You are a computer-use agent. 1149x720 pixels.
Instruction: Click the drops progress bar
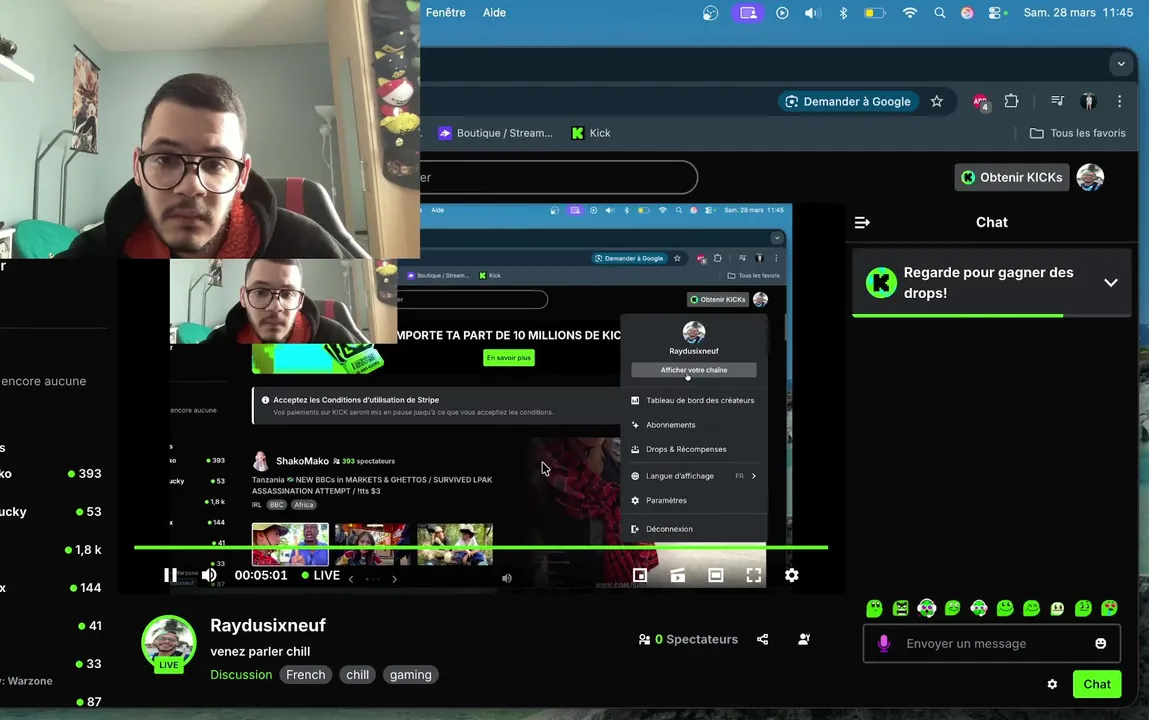(991, 316)
